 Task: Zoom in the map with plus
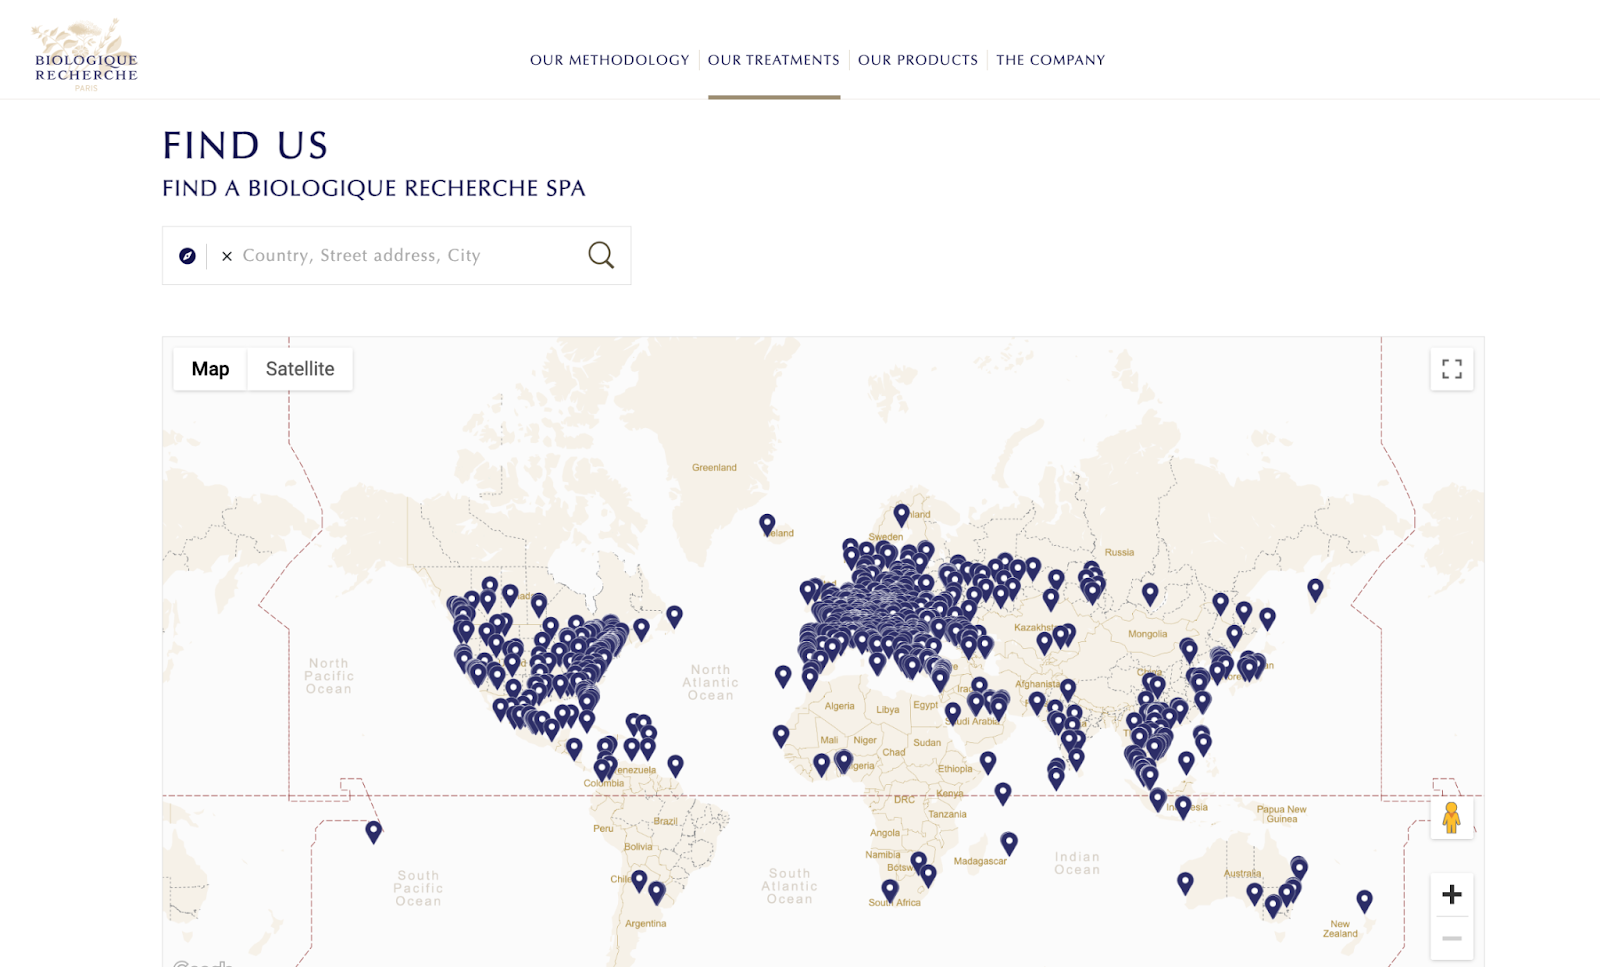click(1452, 894)
